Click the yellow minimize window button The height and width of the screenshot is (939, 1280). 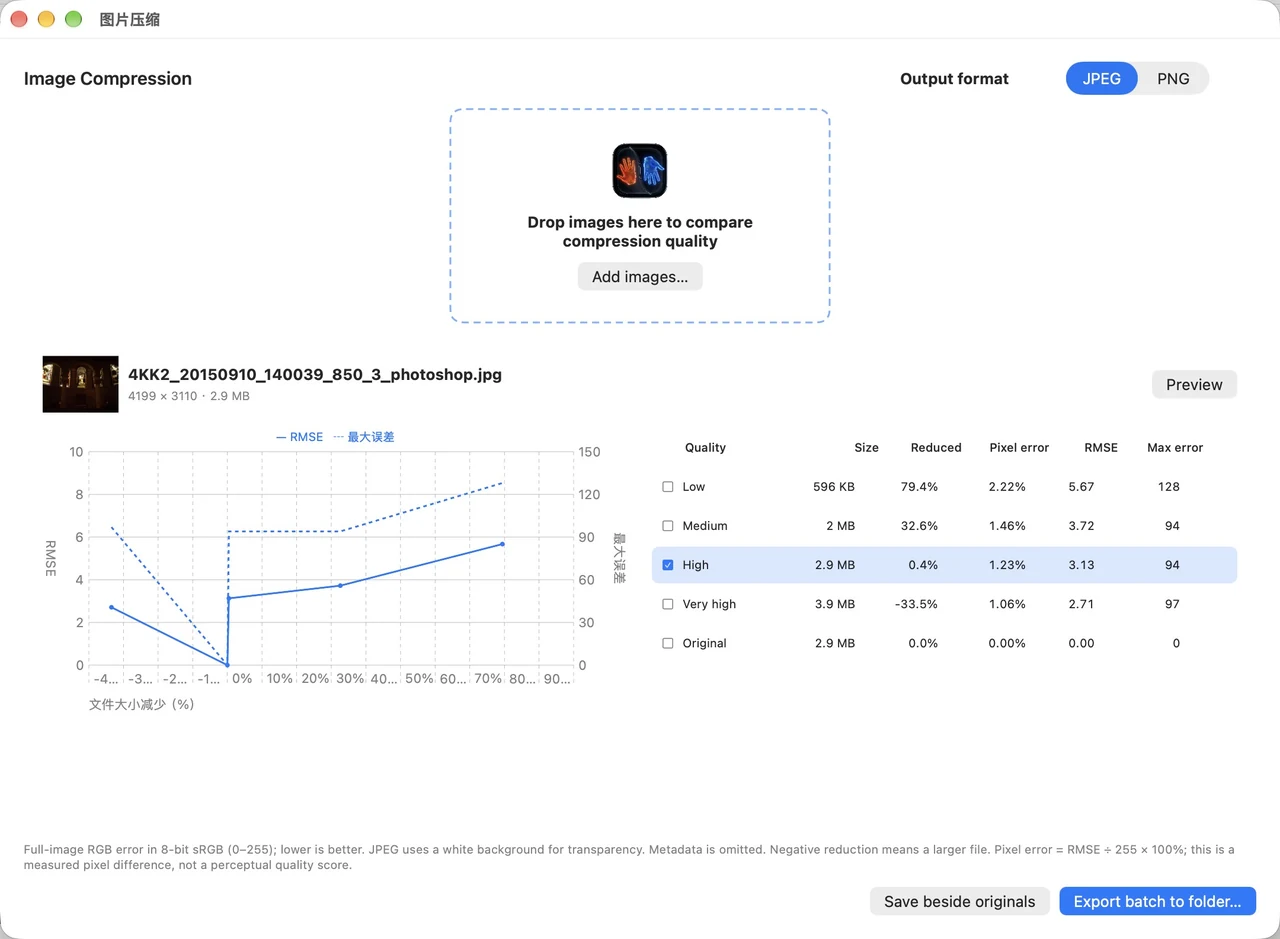coord(46,19)
